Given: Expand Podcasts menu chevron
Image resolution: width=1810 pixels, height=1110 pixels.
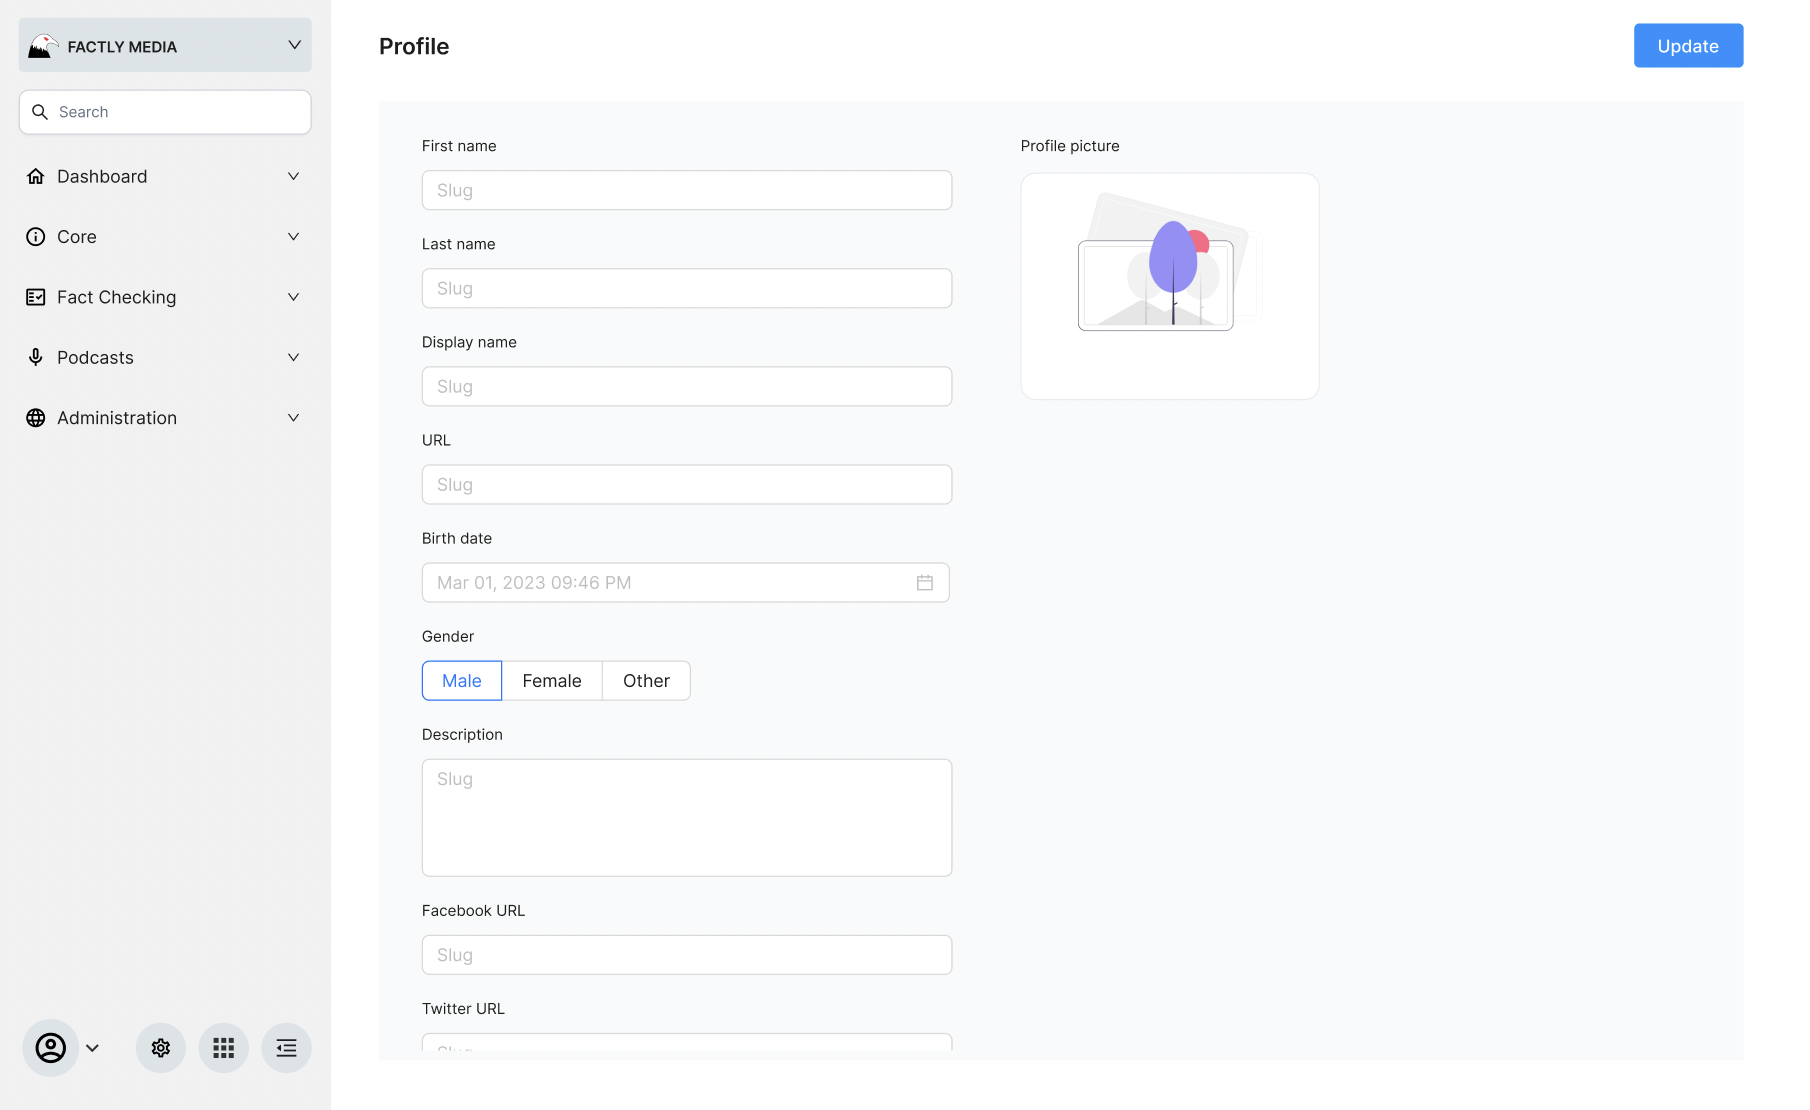Looking at the screenshot, I should point(294,357).
